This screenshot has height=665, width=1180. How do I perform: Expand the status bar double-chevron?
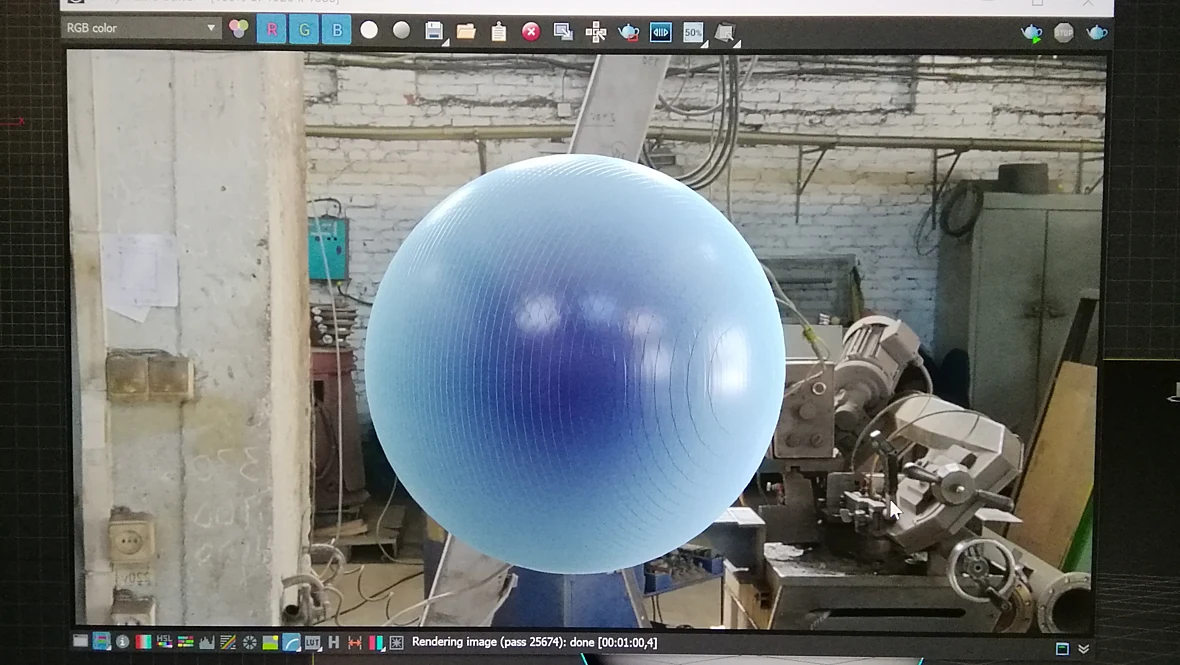tap(1084, 648)
